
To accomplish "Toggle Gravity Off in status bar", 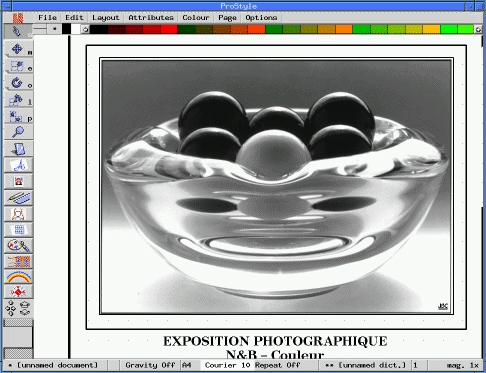I will 150,365.
